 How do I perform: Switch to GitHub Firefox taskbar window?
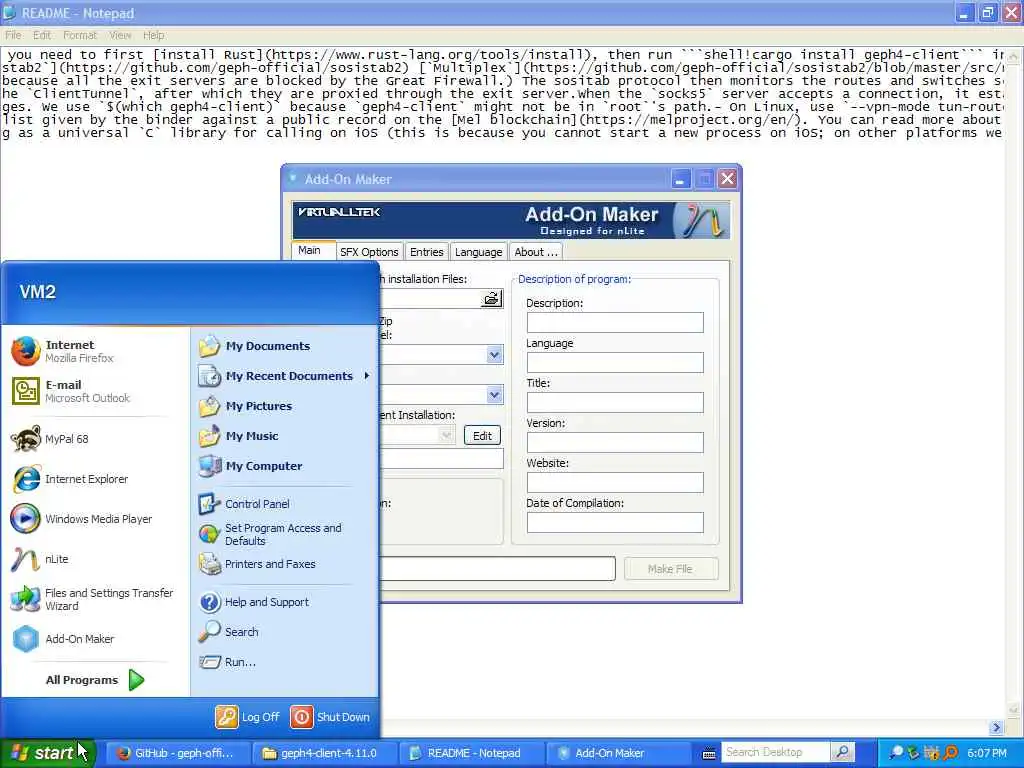point(176,753)
